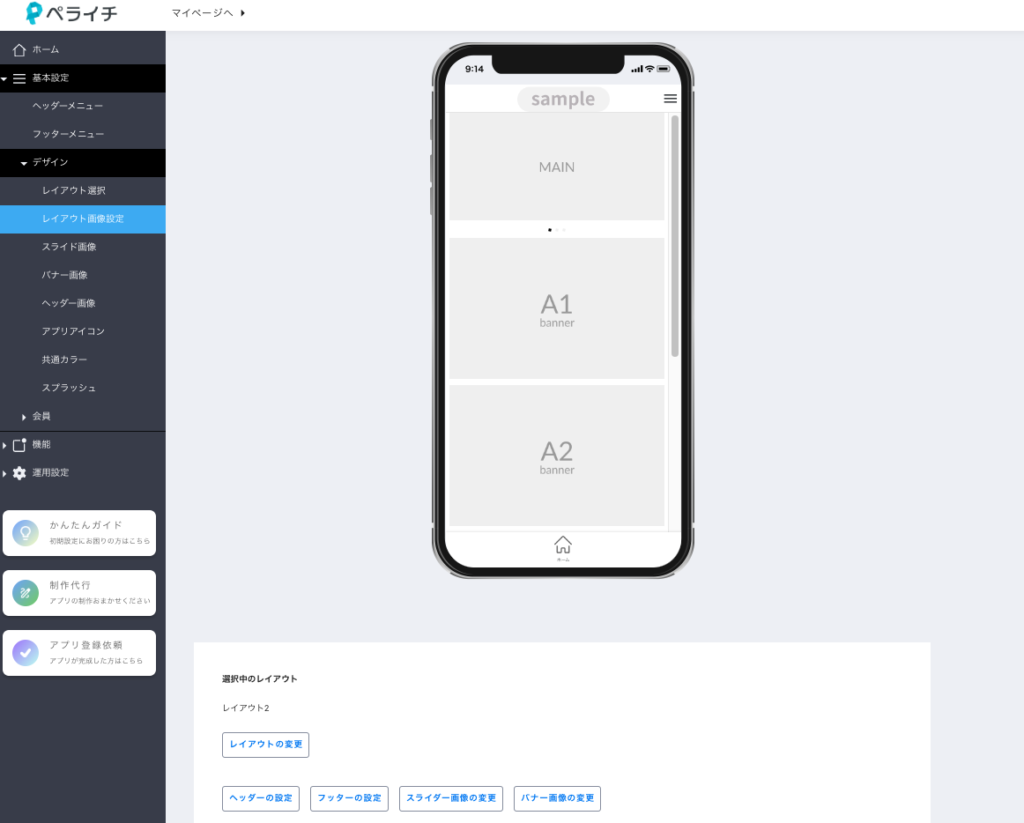The height and width of the screenshot is (823, 1024).
Task: Select レイアウト選択 in the sidebar
Action: [73, 190]
